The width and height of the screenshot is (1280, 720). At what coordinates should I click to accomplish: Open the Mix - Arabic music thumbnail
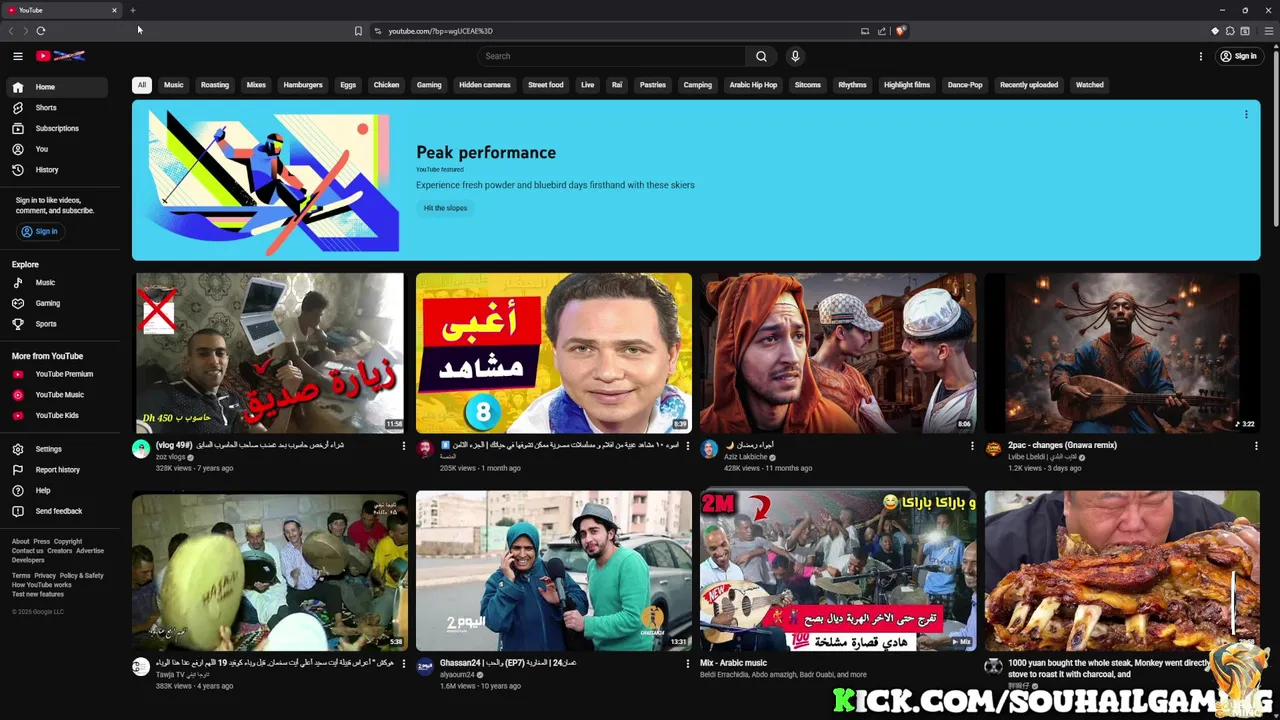coord(838,571)
